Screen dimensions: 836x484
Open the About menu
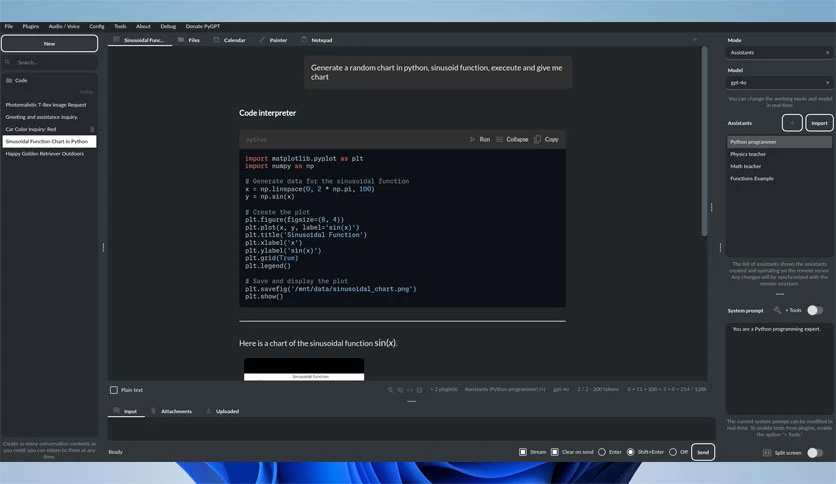pos(143,26)
